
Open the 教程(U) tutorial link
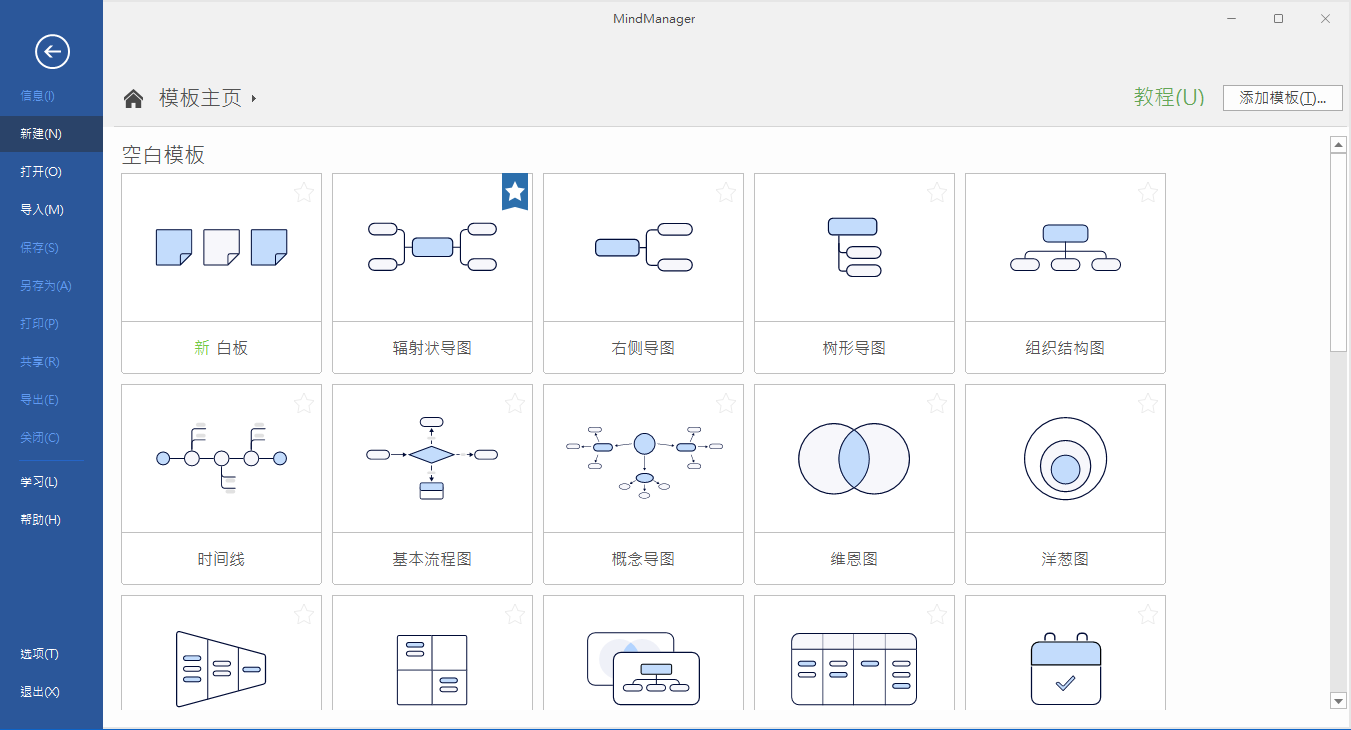point(1169,97)
